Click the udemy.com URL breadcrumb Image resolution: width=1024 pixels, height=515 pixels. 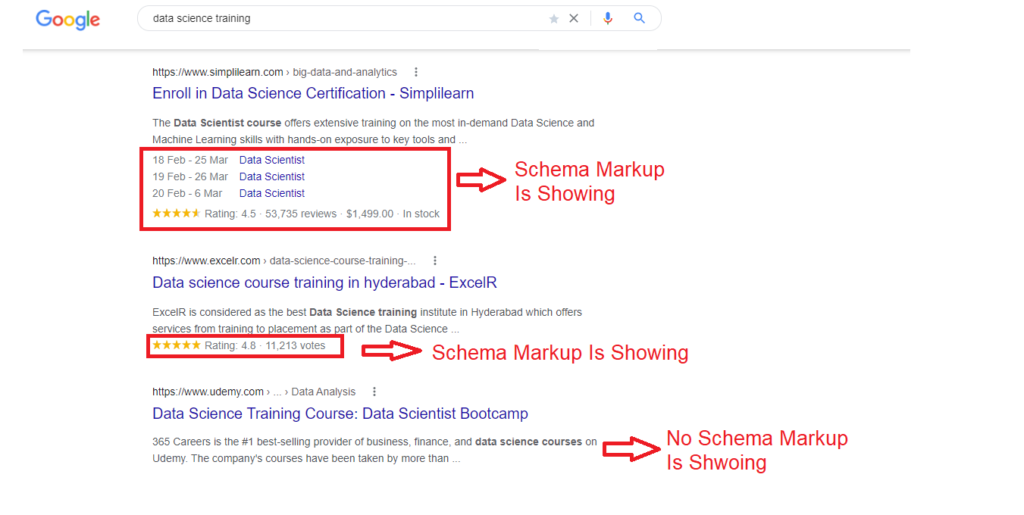click(x=253, y=392)
